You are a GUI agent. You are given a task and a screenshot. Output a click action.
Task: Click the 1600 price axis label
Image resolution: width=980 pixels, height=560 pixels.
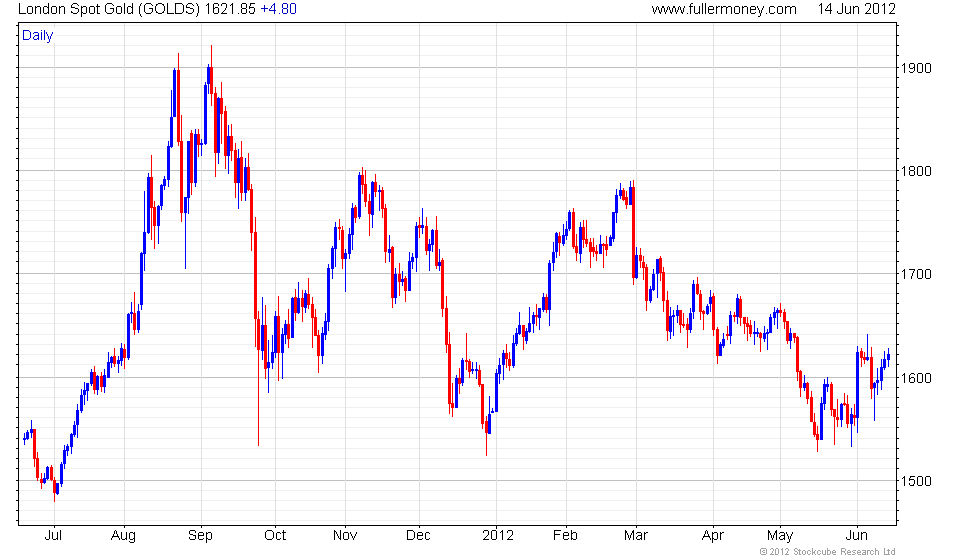point(916,378)
